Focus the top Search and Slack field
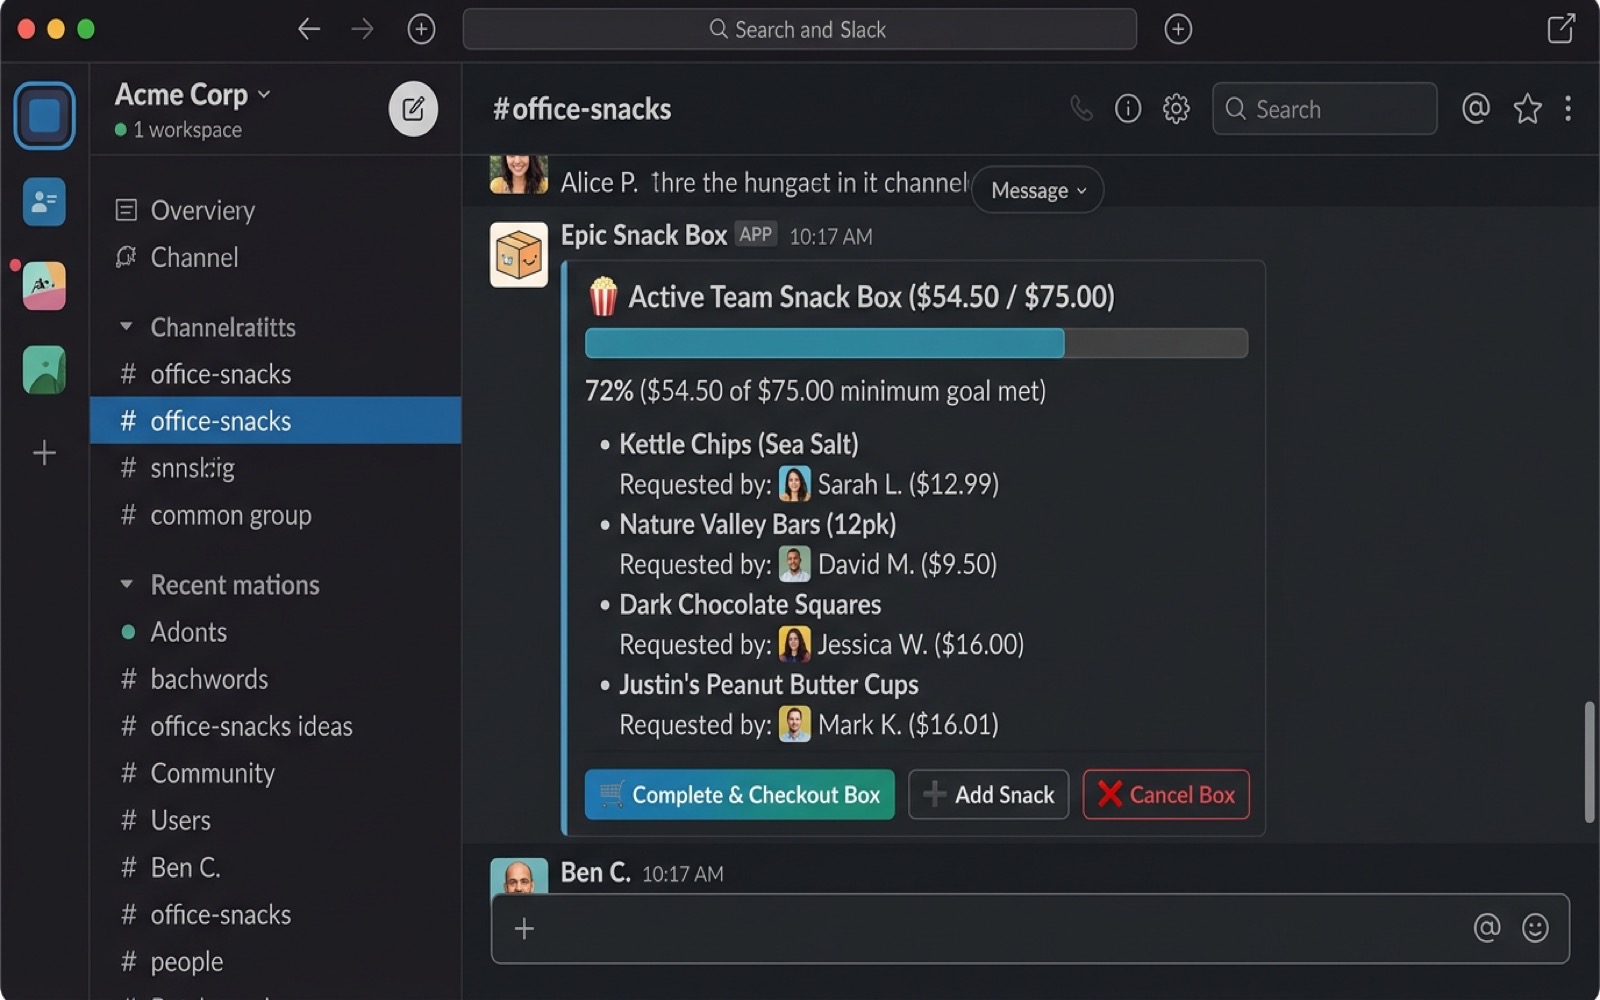 (799, 29)
